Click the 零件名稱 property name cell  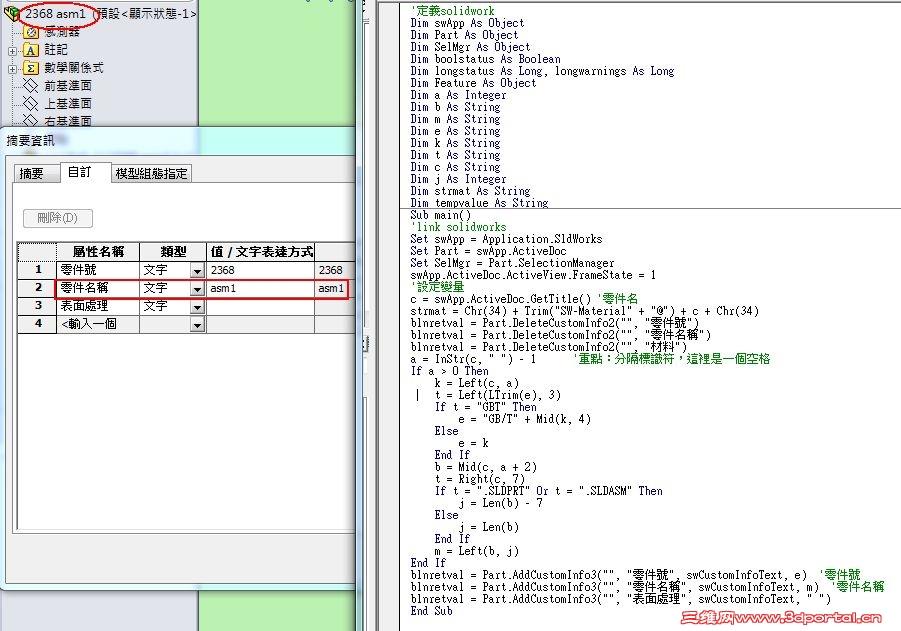tap(98, 288)
